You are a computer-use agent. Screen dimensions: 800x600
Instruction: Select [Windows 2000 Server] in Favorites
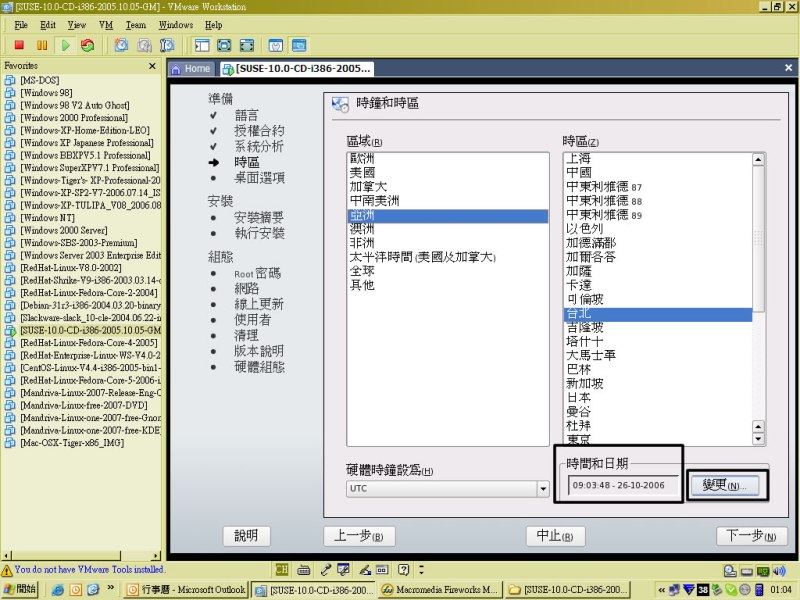click(64, 231)
